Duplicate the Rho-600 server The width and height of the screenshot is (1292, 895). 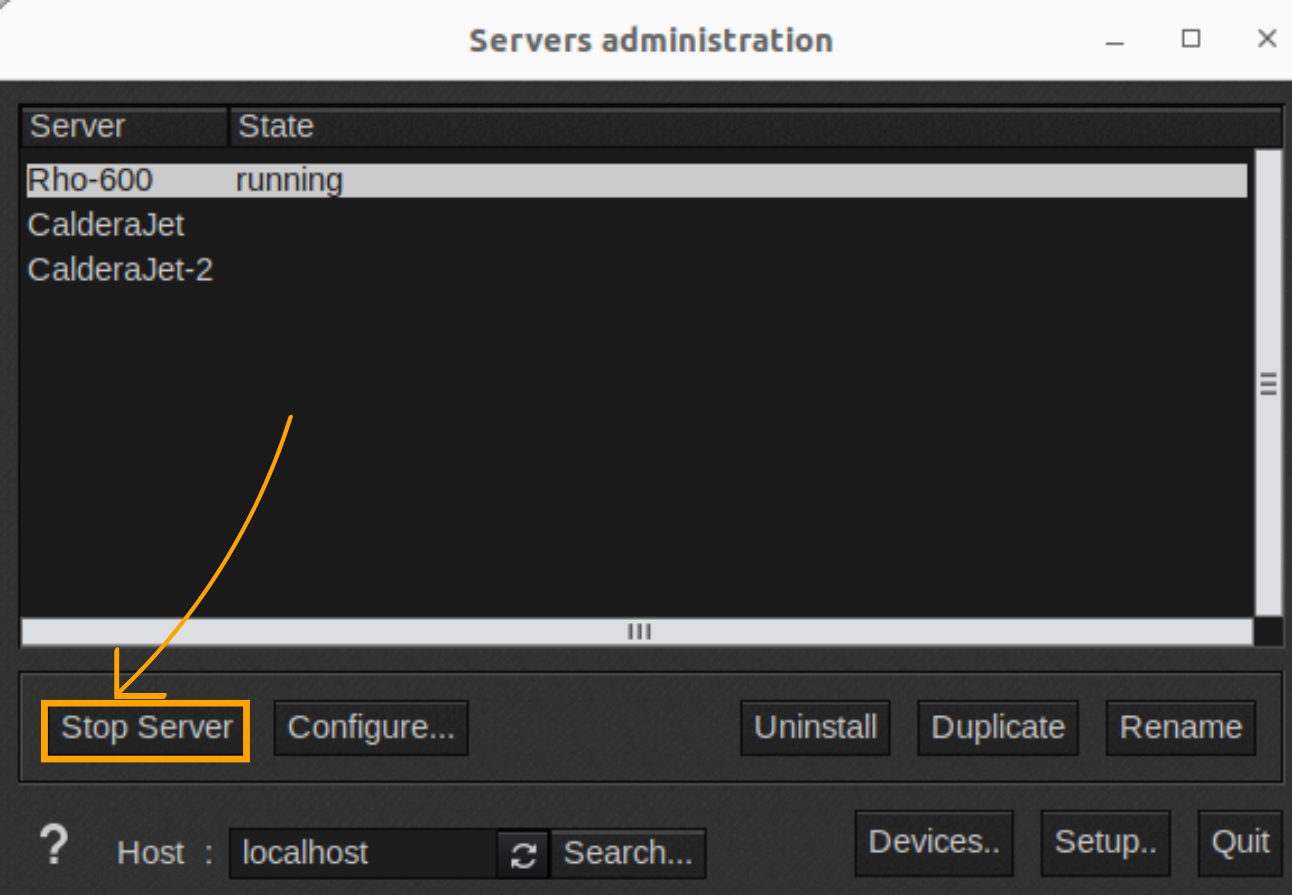(x=997, y=728)
